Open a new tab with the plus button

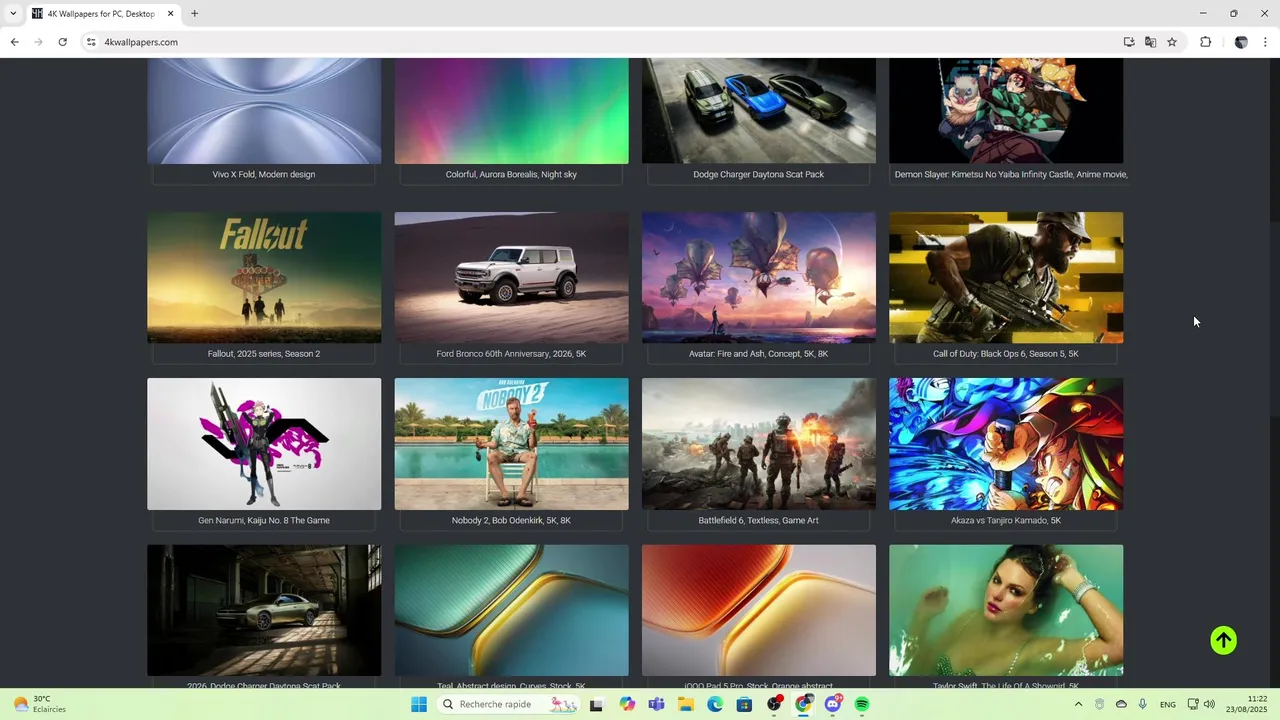194,14
